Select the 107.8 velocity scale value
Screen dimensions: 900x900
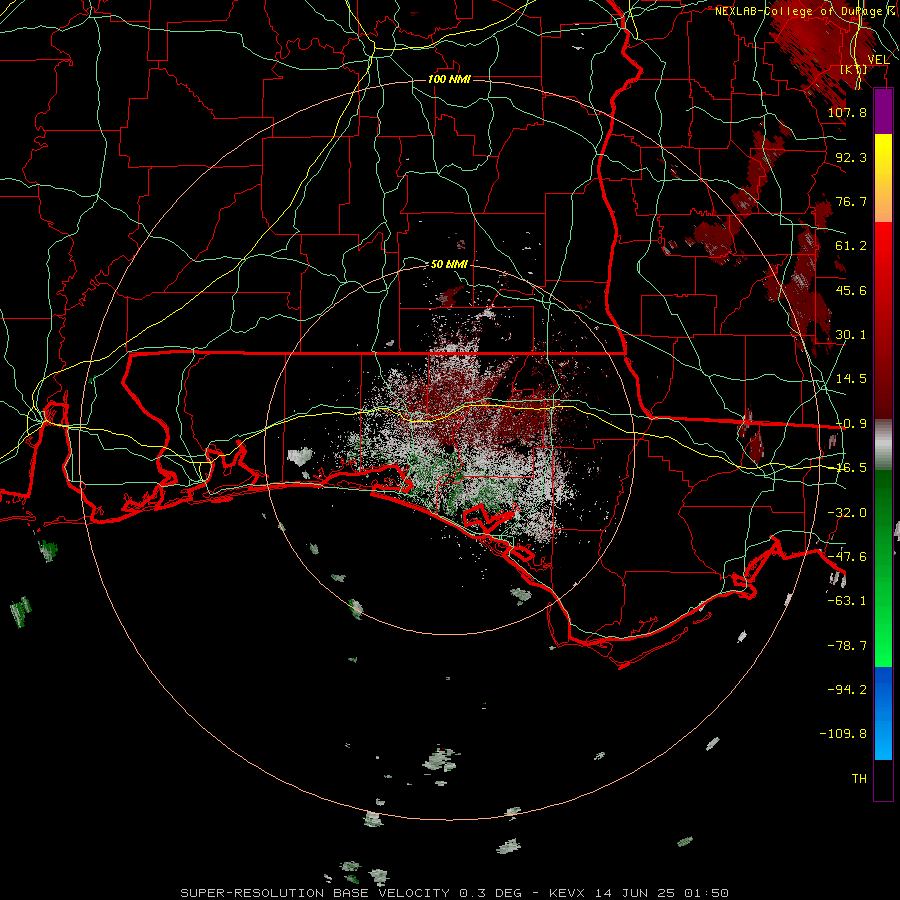847,112
